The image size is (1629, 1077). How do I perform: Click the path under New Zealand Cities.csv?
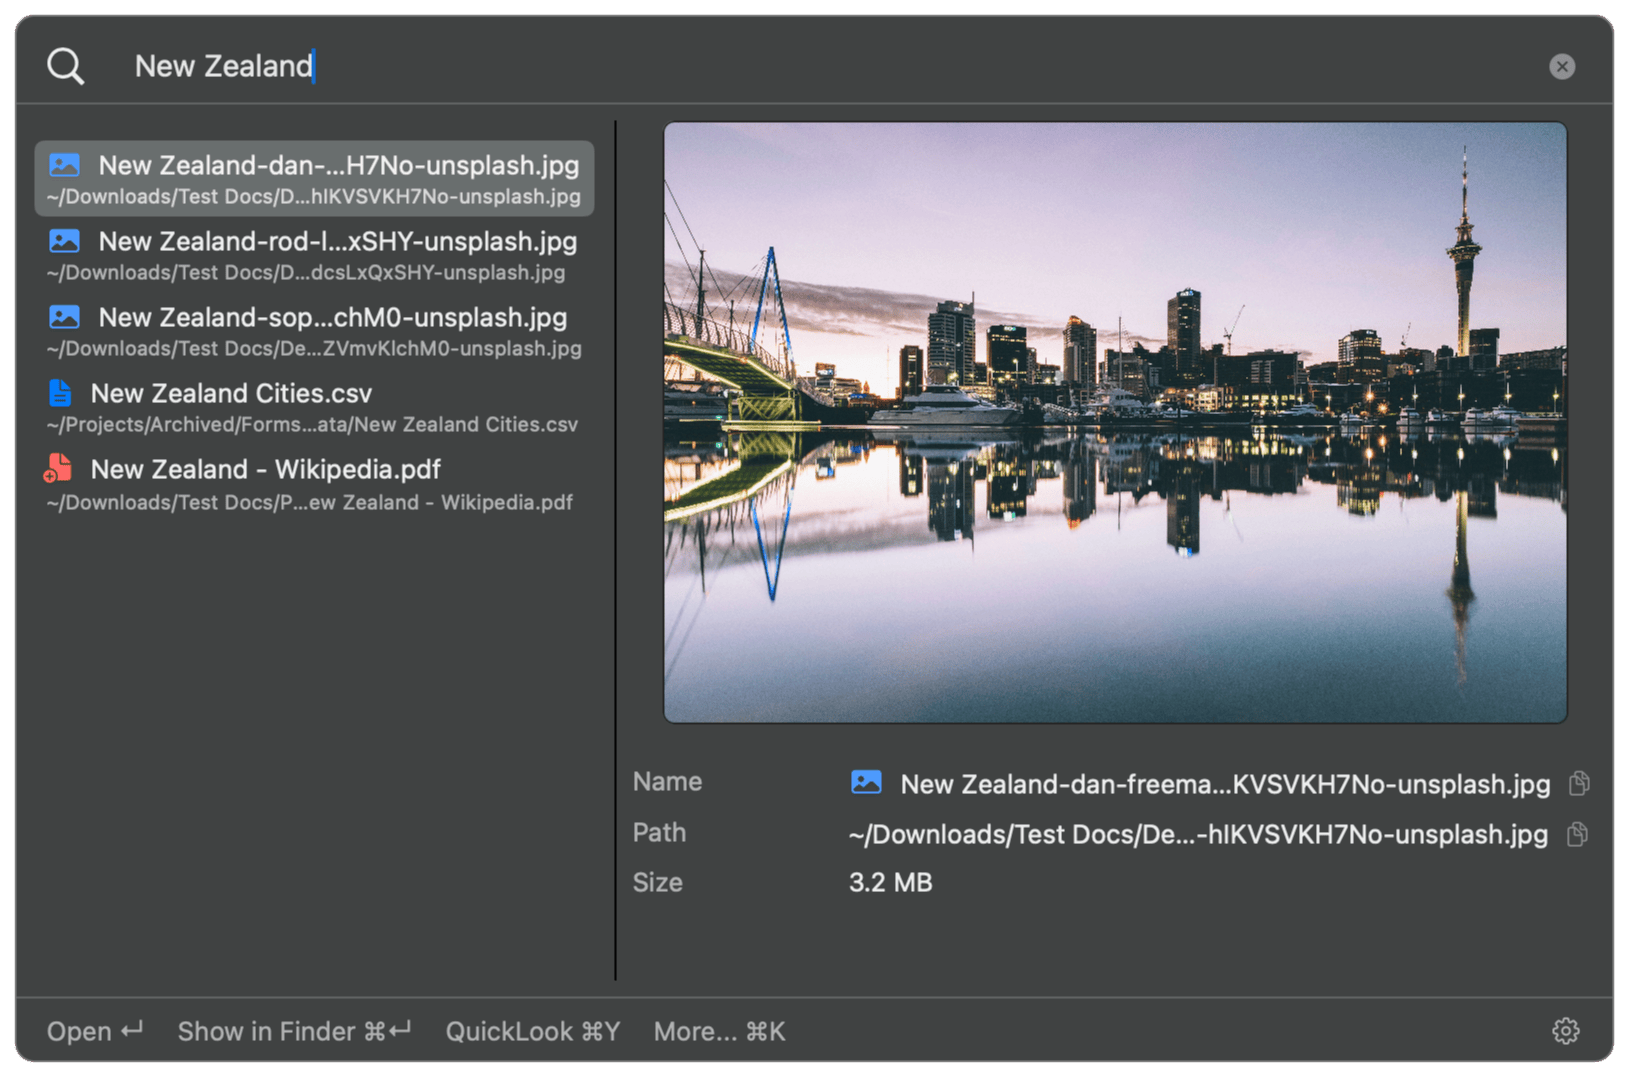click(312, 425)
